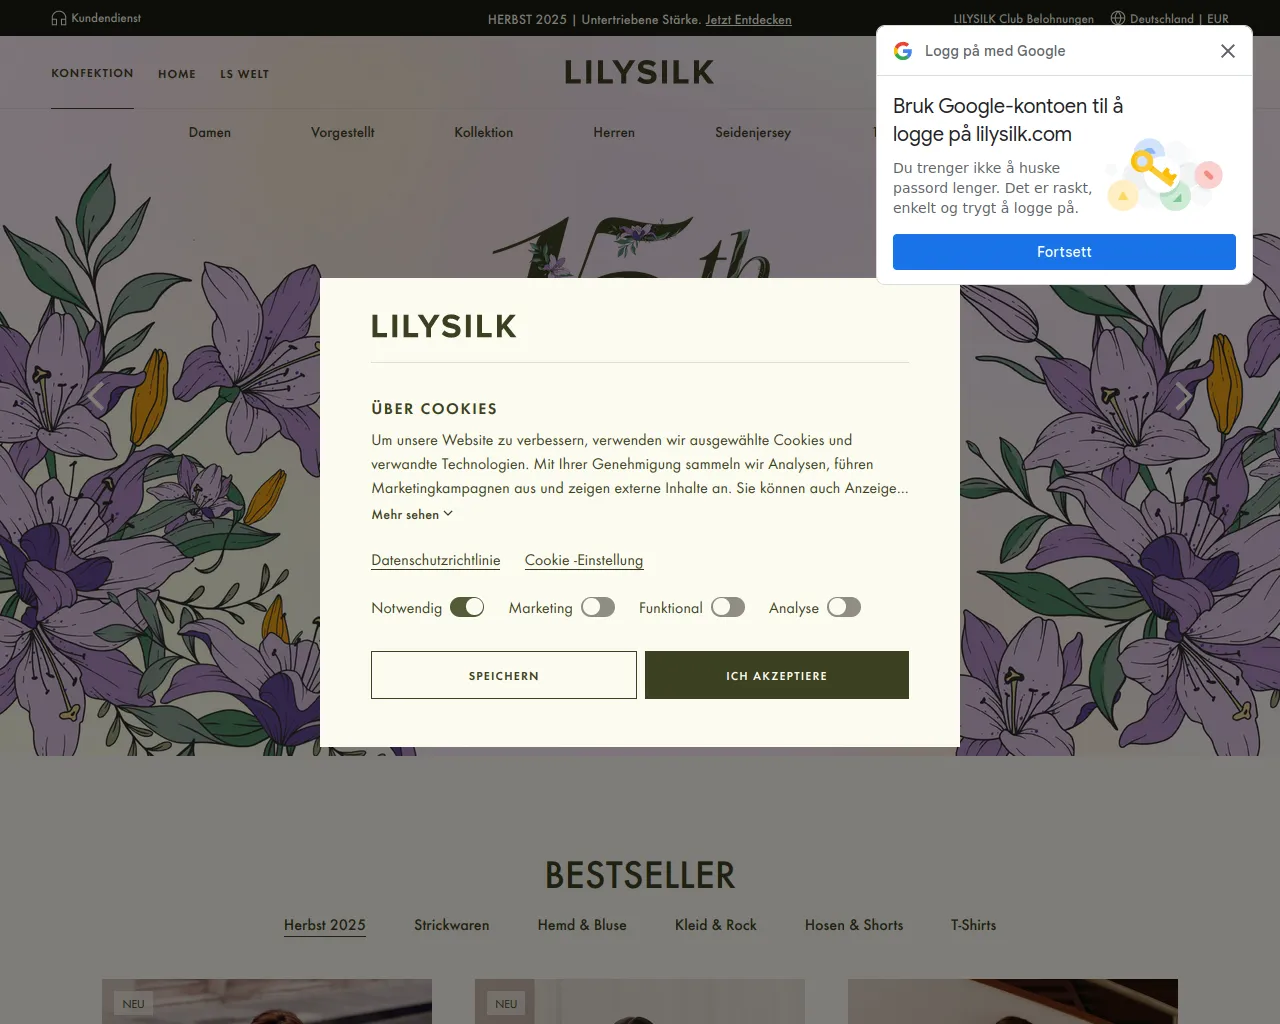
Task: Click the LILYSILK logo in the header
Action: click(640, 72)
